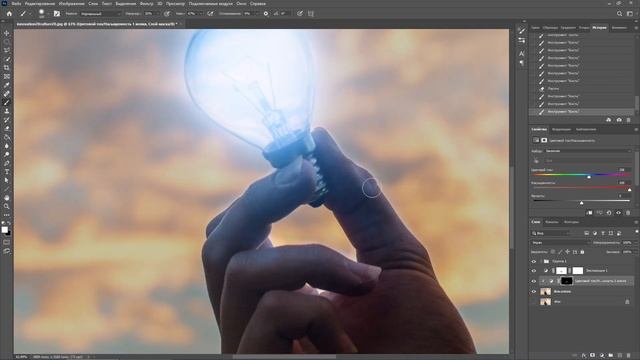Switch to the Каналы tab

(x=551, y=222)
